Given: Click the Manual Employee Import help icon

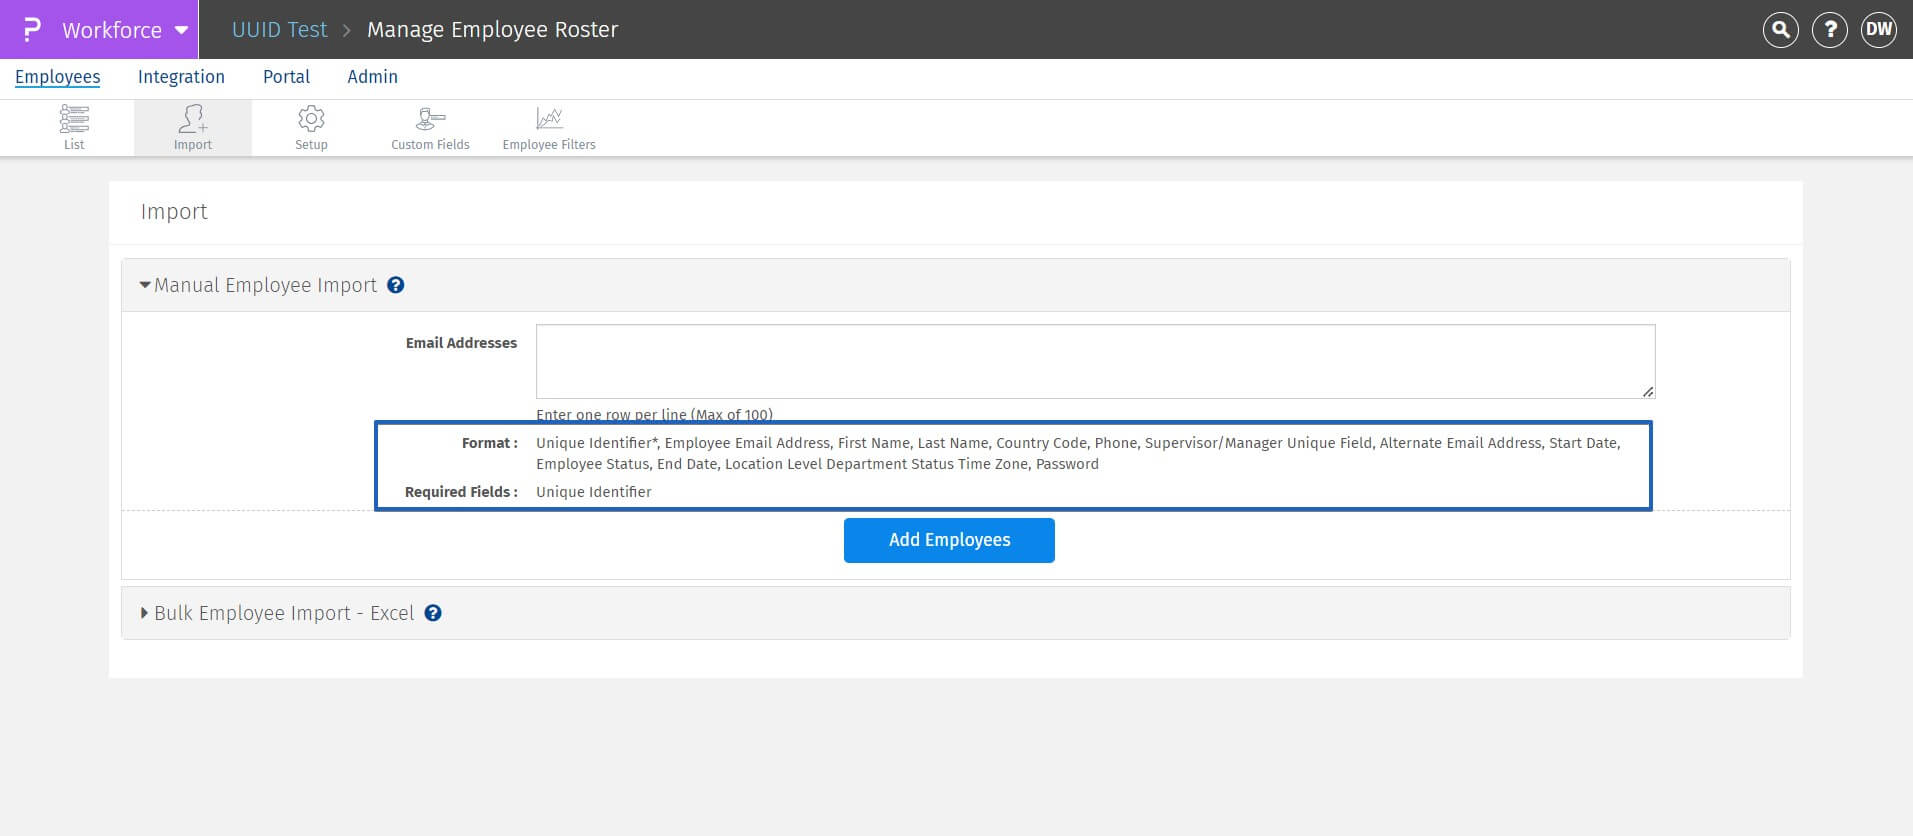Looking at the screenshot, I should 396,285.
